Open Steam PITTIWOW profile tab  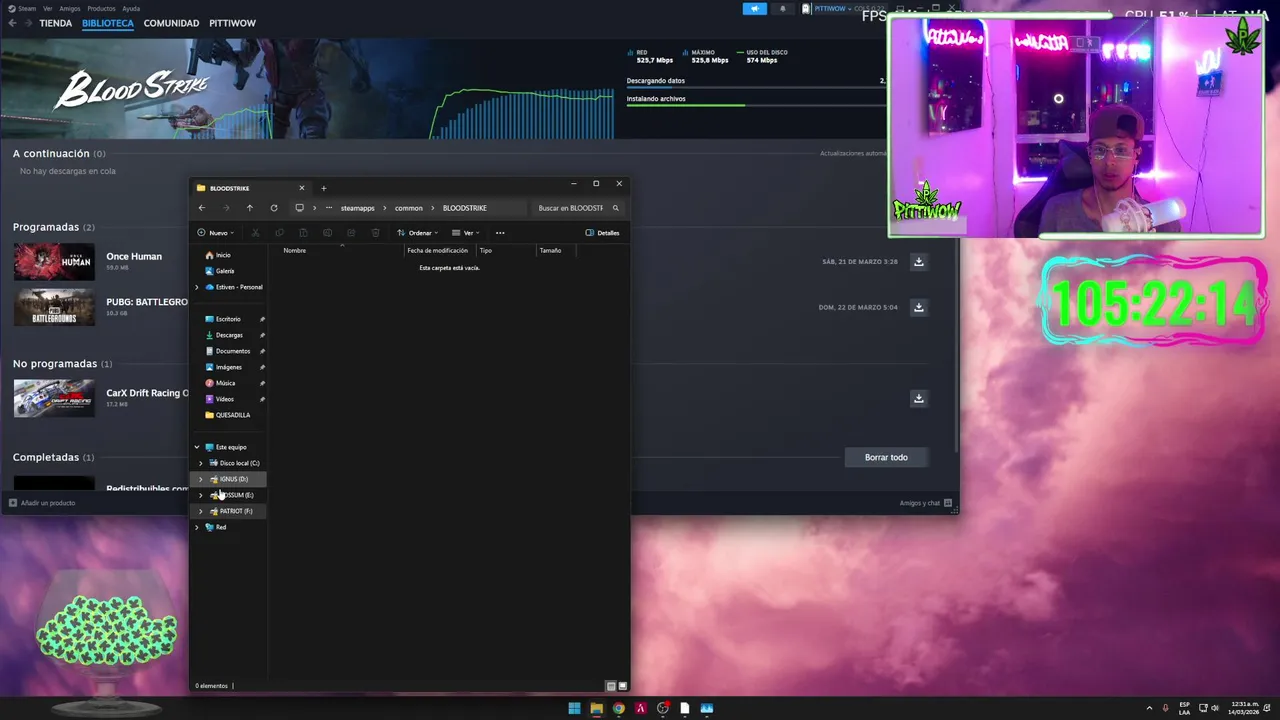click(232, 23)
